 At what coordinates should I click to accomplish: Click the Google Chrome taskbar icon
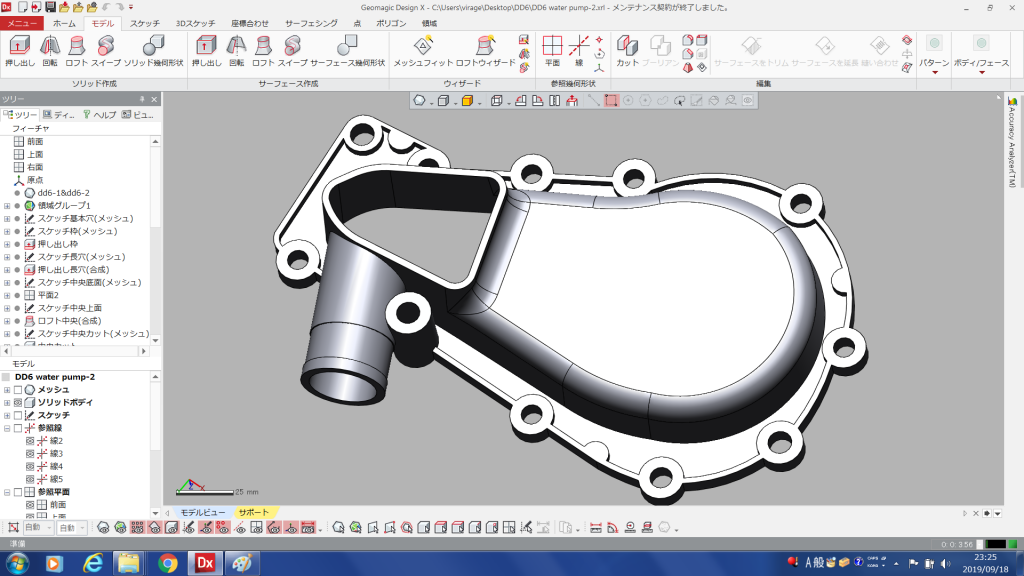tap(167, 564)
